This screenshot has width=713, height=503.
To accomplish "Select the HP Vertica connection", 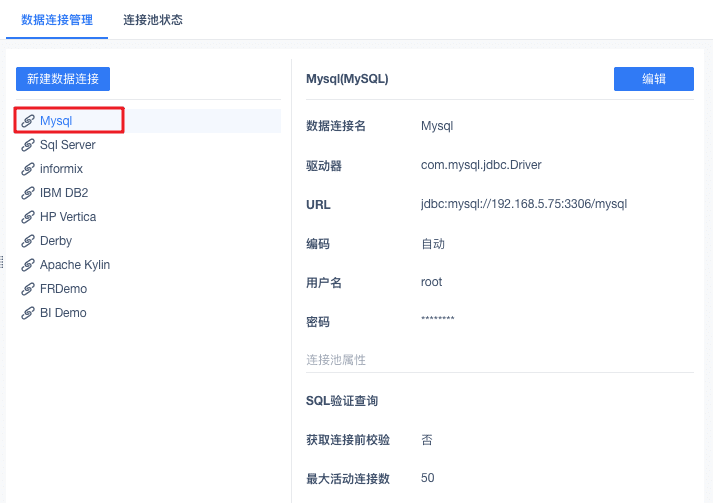I will (68, 217).
